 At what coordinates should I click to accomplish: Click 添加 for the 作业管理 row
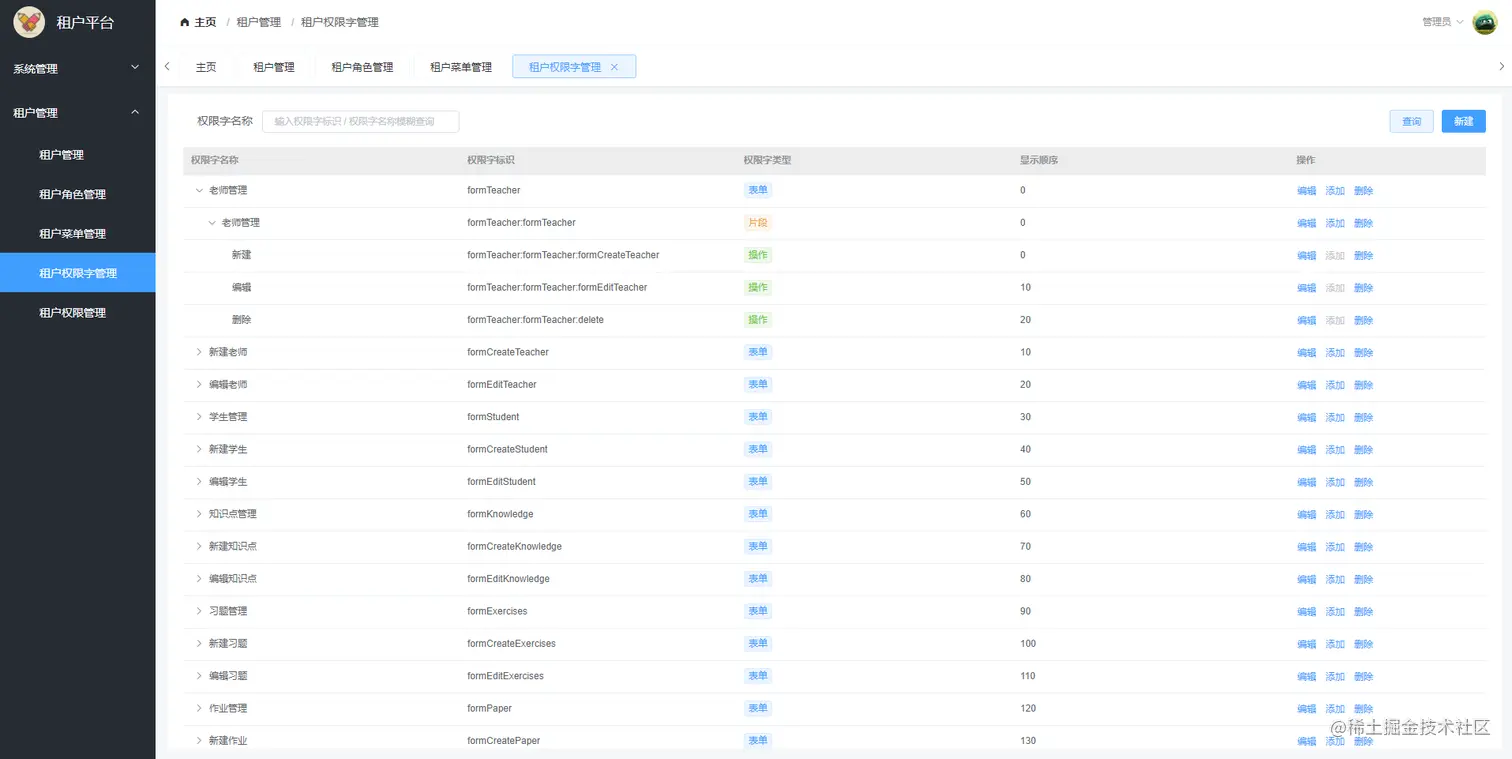click(1335, 709)
